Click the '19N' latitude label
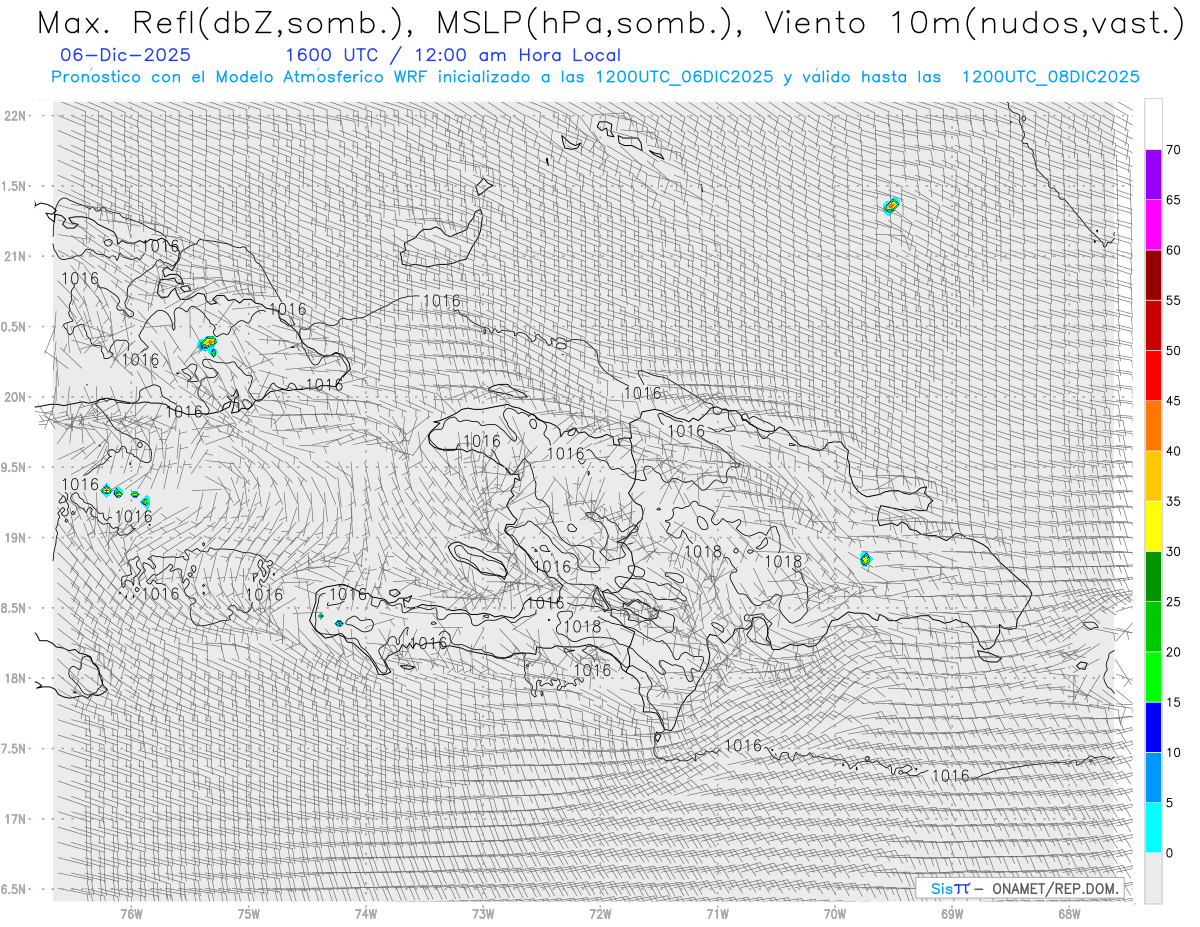Viewport: 1200px width, 927px height. (x=14, y=537)
